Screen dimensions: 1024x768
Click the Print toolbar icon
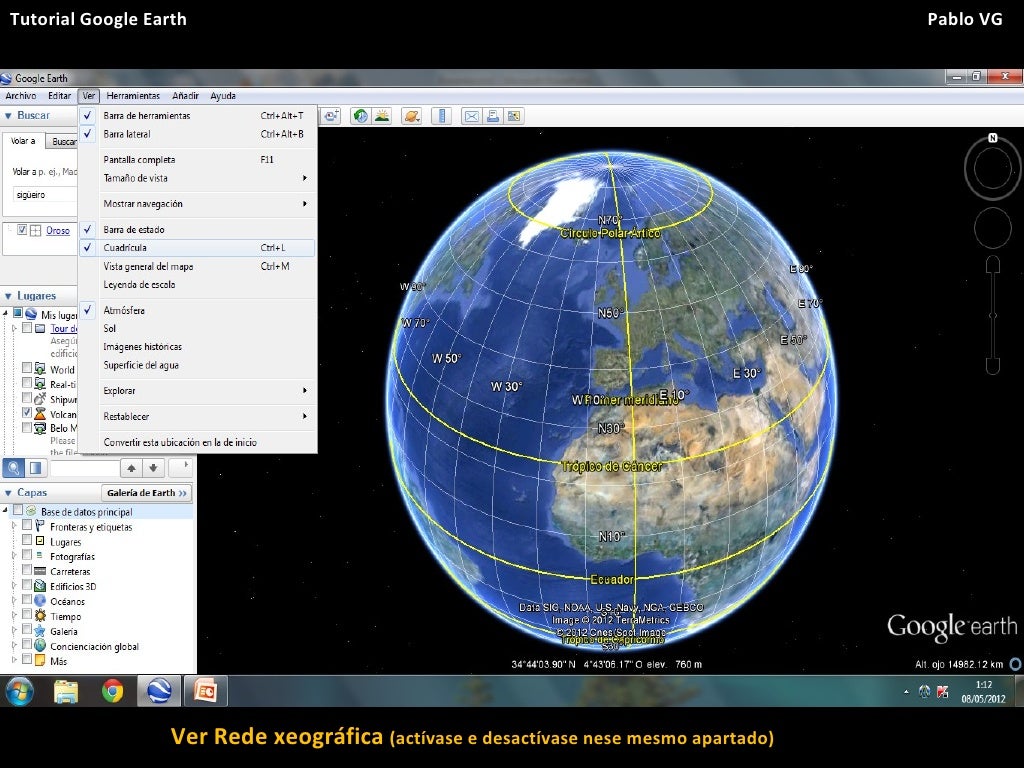(x=492, y=116)
